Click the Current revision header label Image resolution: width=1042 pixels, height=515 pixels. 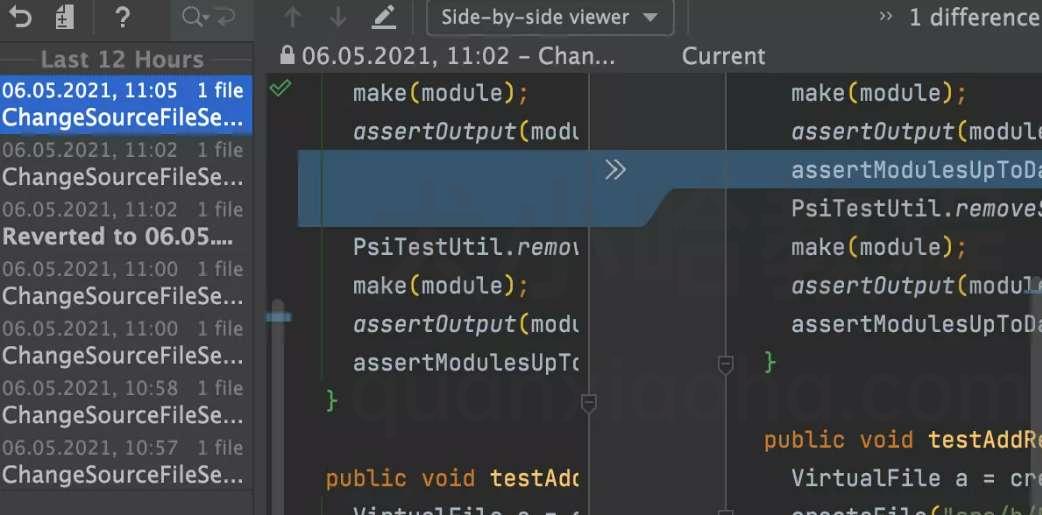point(724,56)
